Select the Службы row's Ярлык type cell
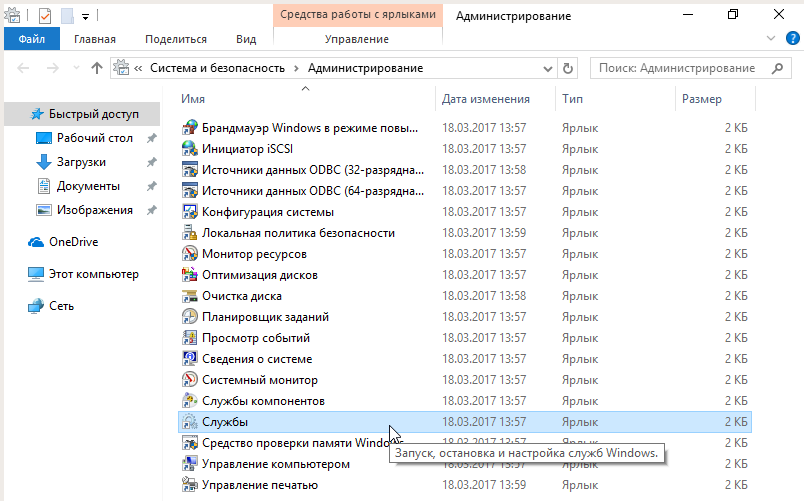Screen dimensions: 804x501 click(x=580, y=422)
